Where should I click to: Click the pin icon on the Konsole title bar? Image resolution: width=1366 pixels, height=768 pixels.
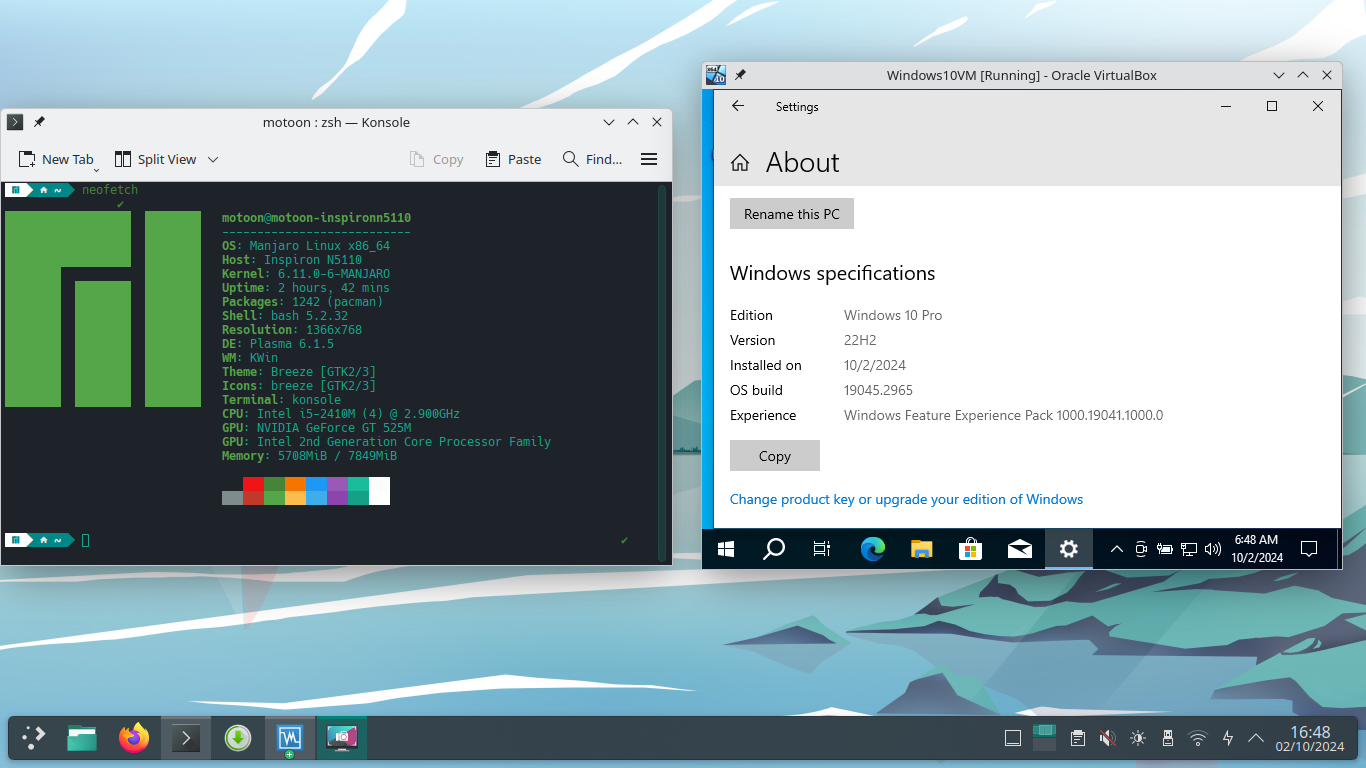point(39,122)
